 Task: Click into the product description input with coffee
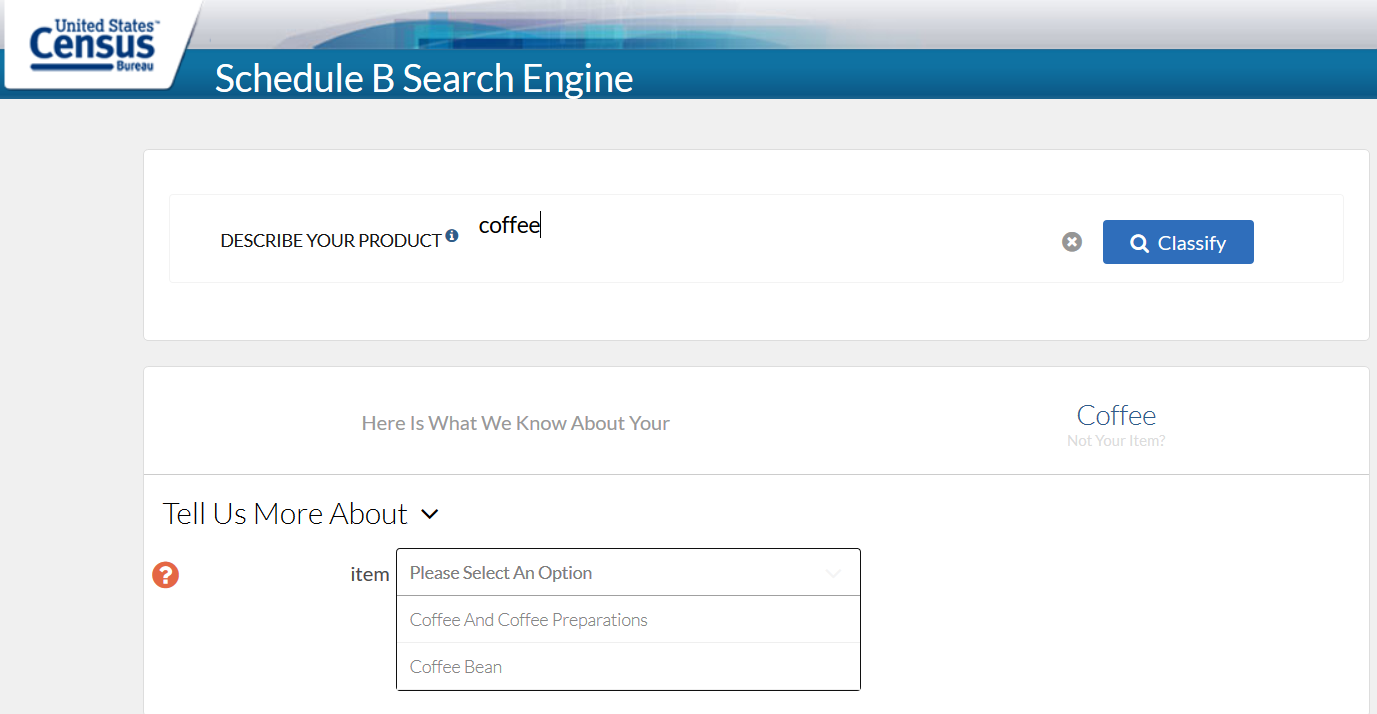760,226
